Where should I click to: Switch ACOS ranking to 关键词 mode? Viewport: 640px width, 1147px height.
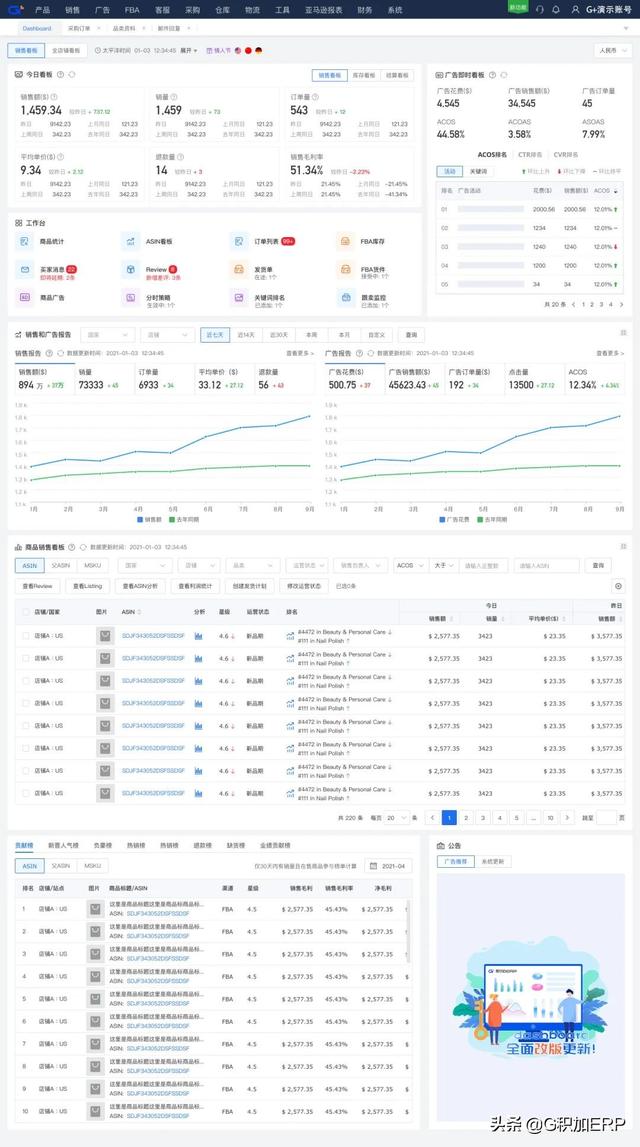478,171
